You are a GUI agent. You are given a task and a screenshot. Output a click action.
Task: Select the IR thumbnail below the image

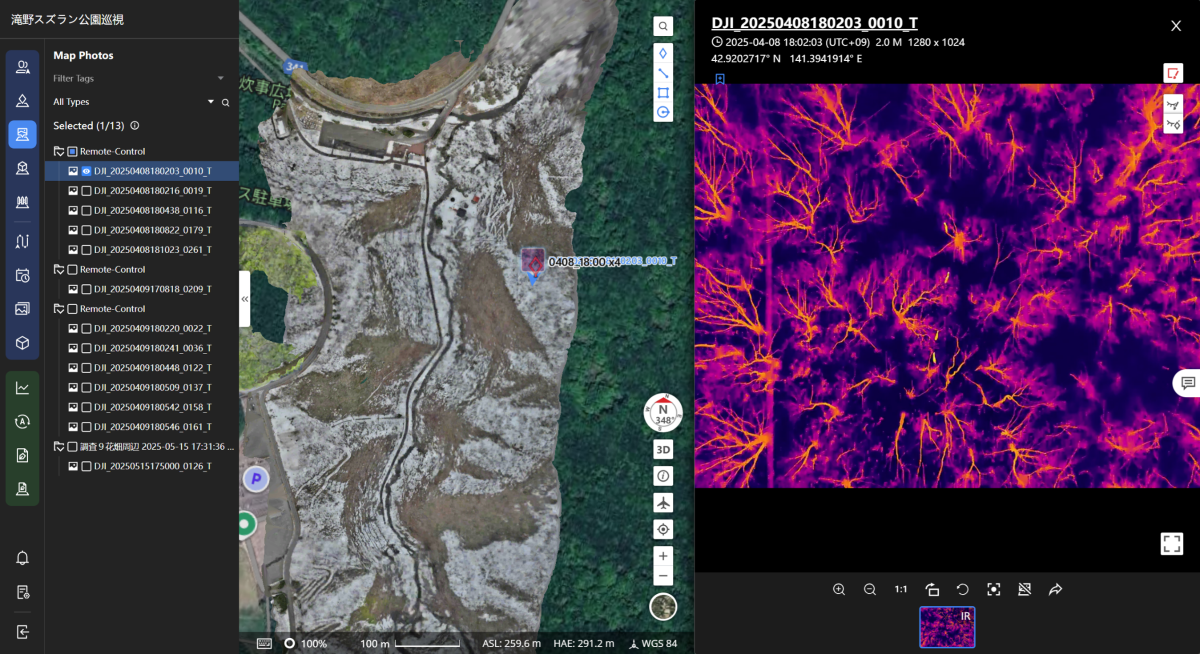(x=947, y=627)
